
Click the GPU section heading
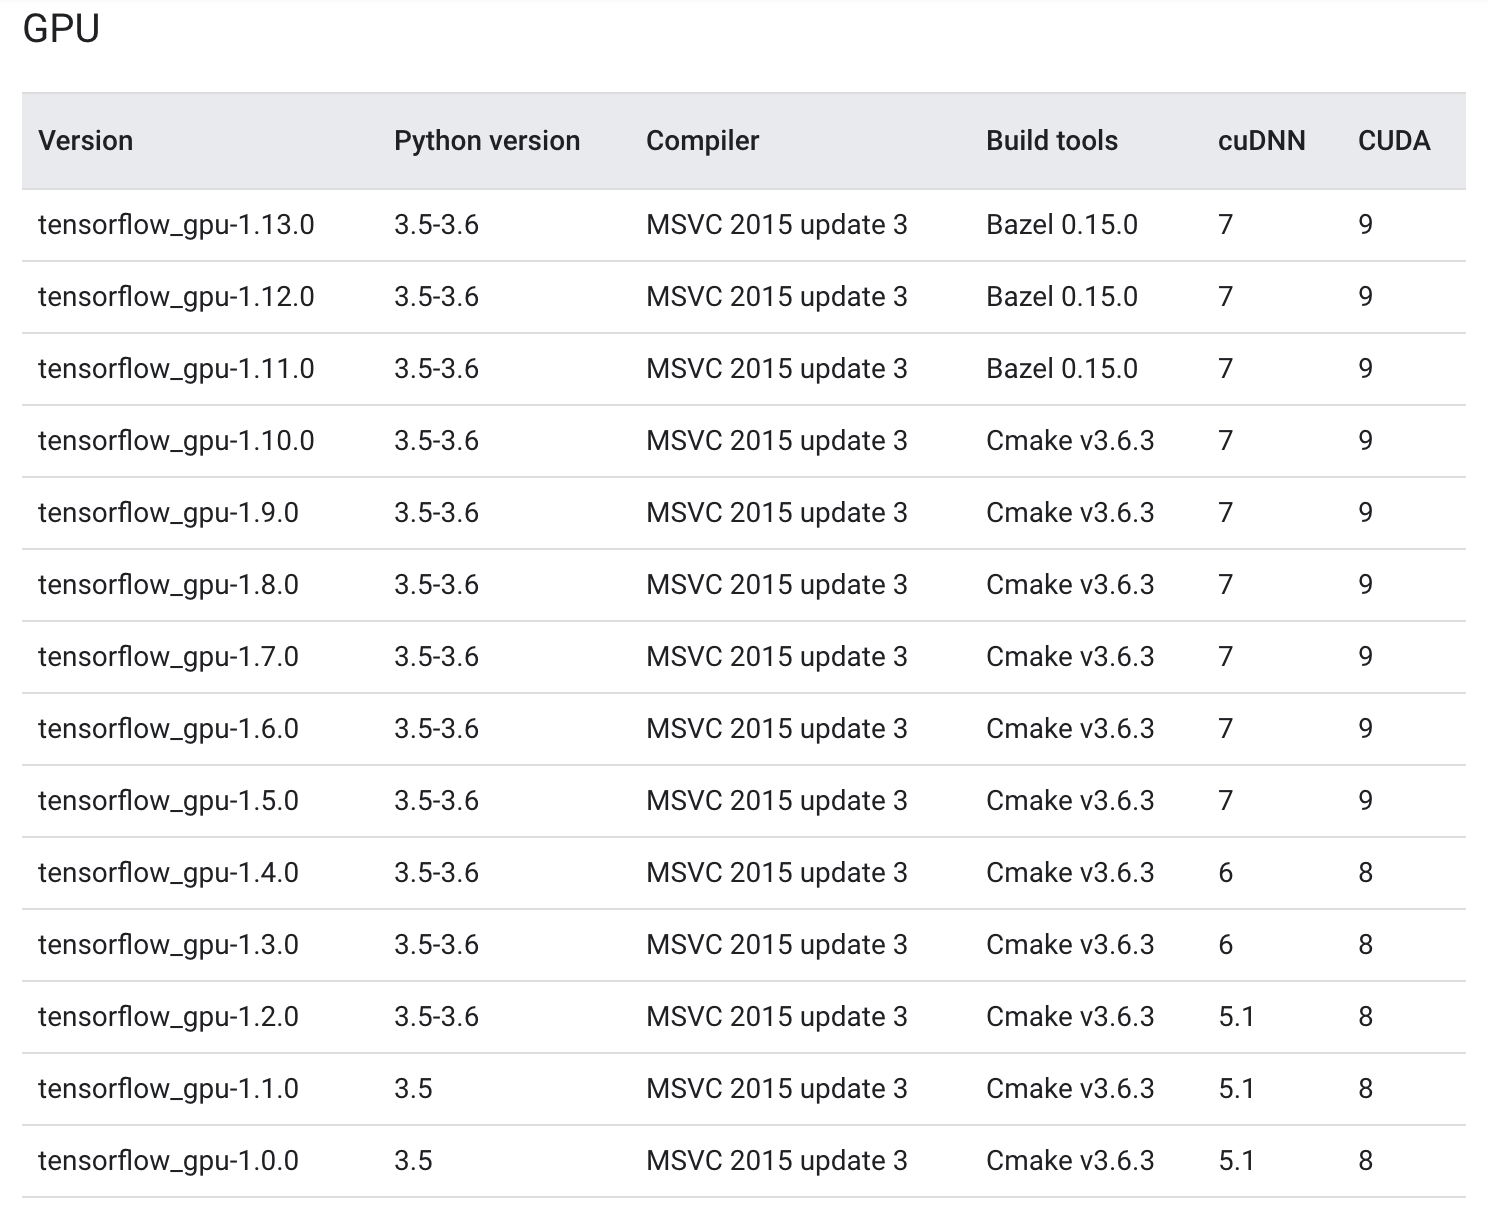61,29
